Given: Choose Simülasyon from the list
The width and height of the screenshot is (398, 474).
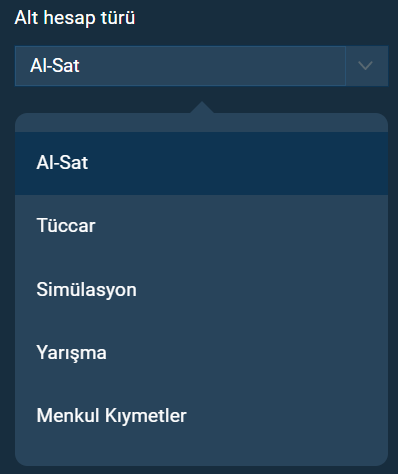Looking at the screenshot, I should tap(201, 289).
